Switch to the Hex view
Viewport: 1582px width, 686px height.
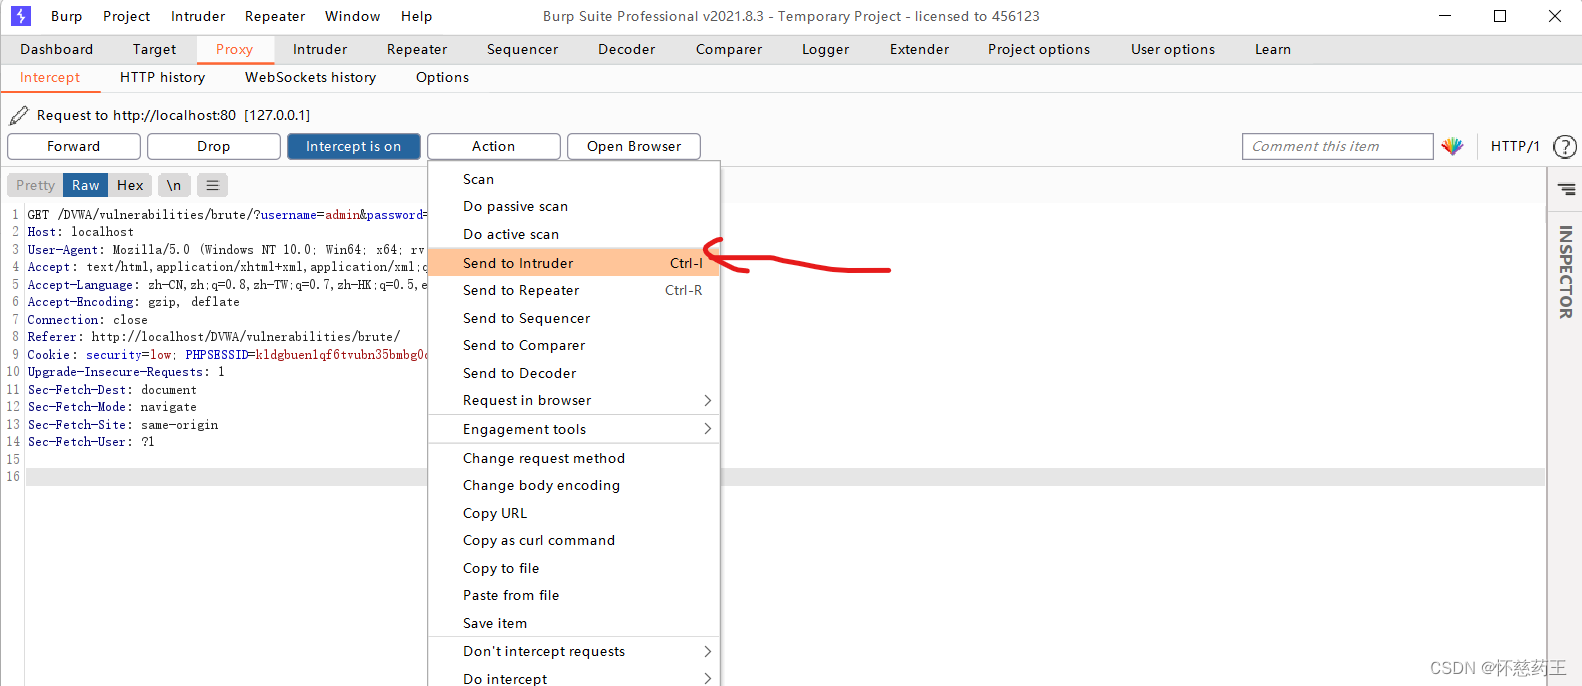[x=130, y=185]
